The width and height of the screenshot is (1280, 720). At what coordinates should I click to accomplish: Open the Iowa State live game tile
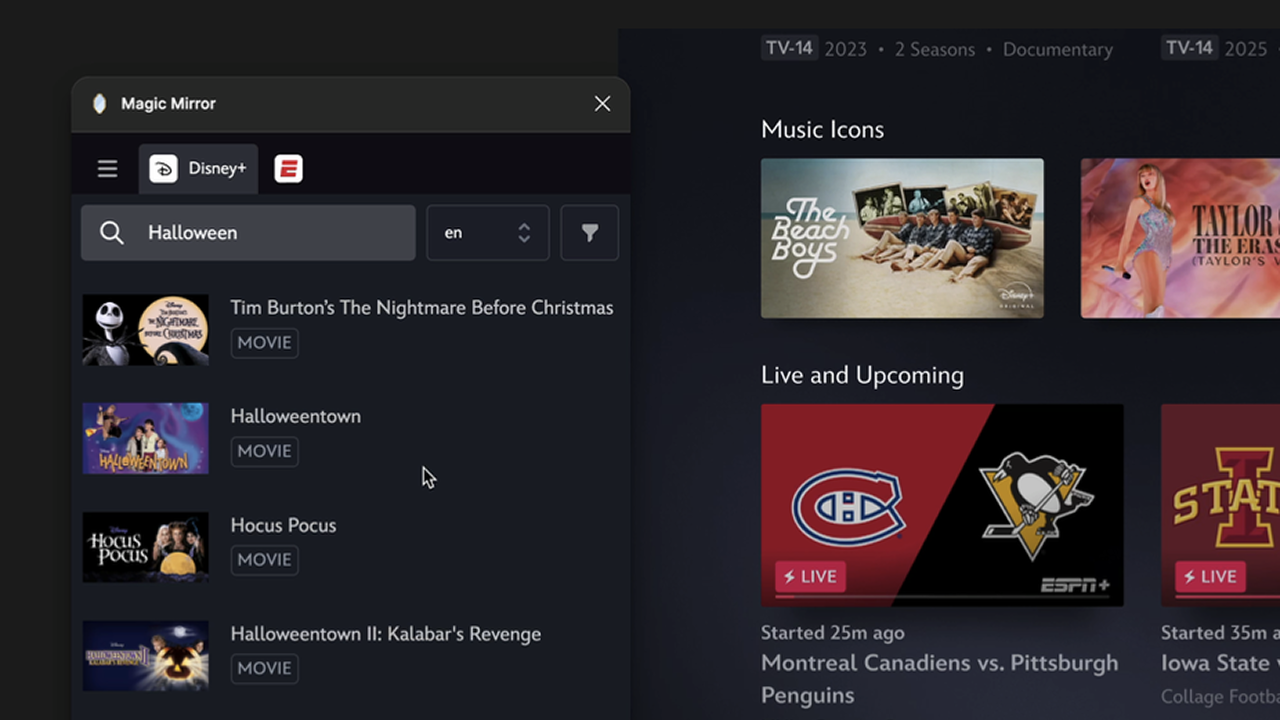[1220, 505]
